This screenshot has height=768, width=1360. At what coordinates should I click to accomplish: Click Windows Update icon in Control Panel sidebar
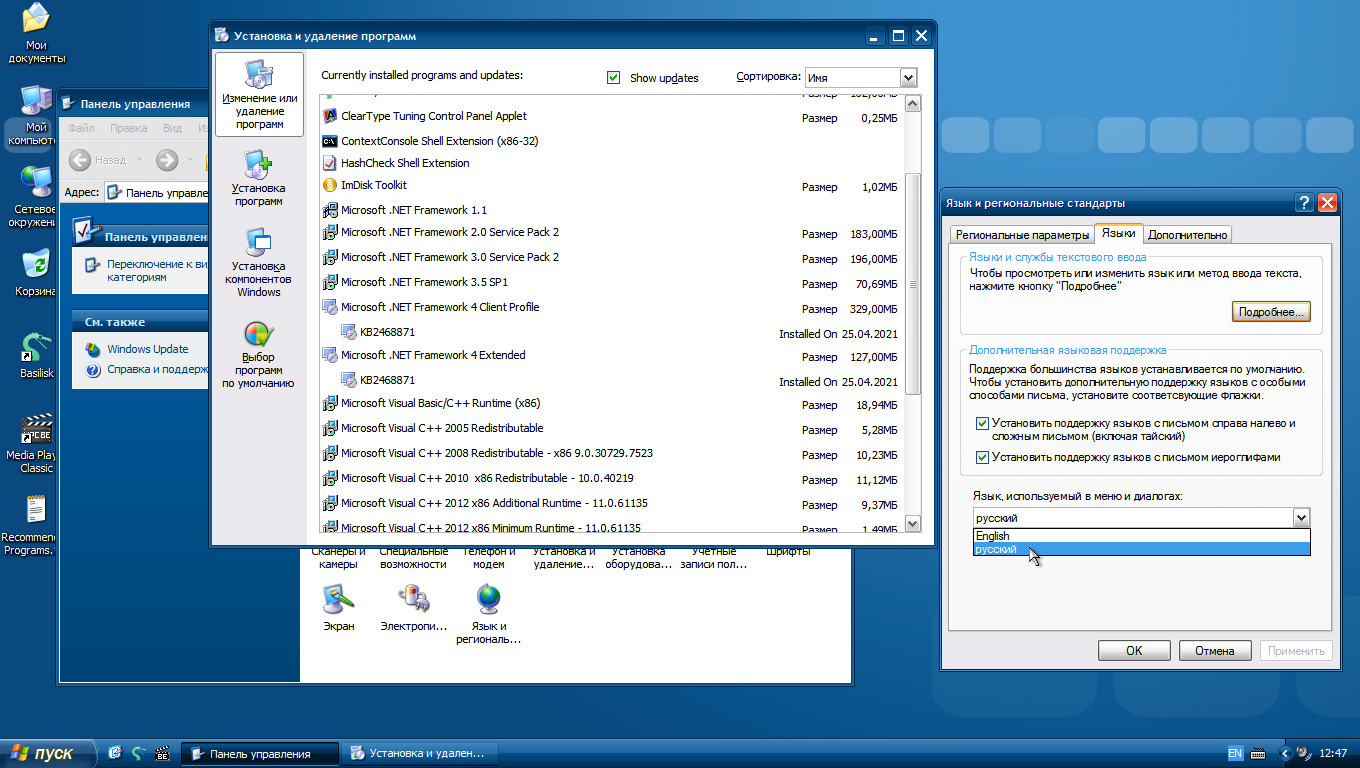click(92, 349)
